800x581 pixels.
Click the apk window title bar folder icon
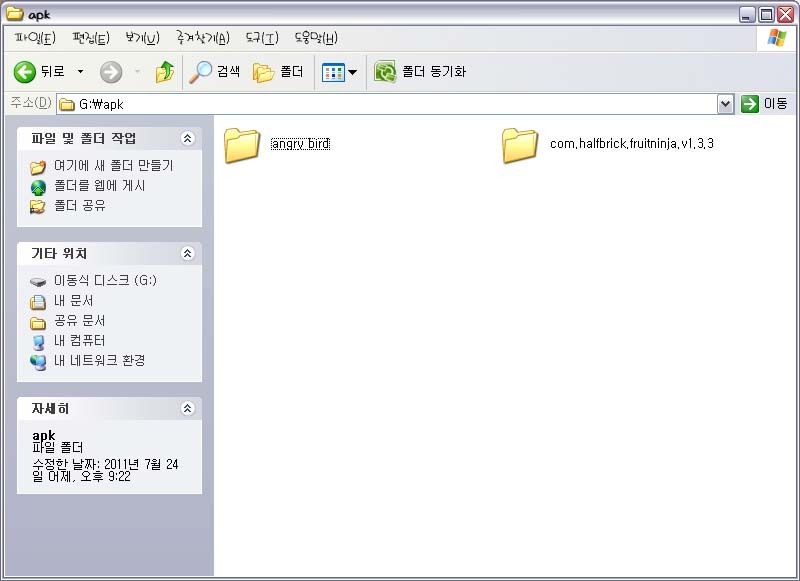[14, 13]
